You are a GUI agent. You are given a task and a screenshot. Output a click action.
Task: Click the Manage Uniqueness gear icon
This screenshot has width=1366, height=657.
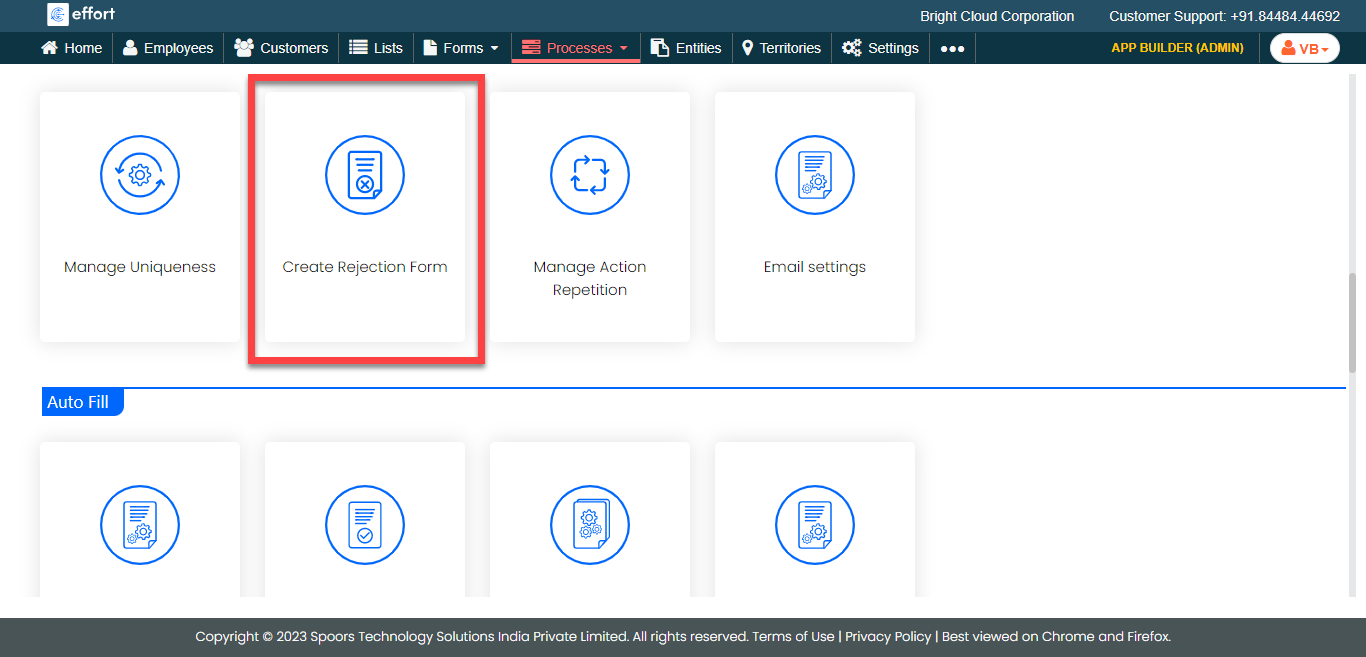(x=140, y=176)
